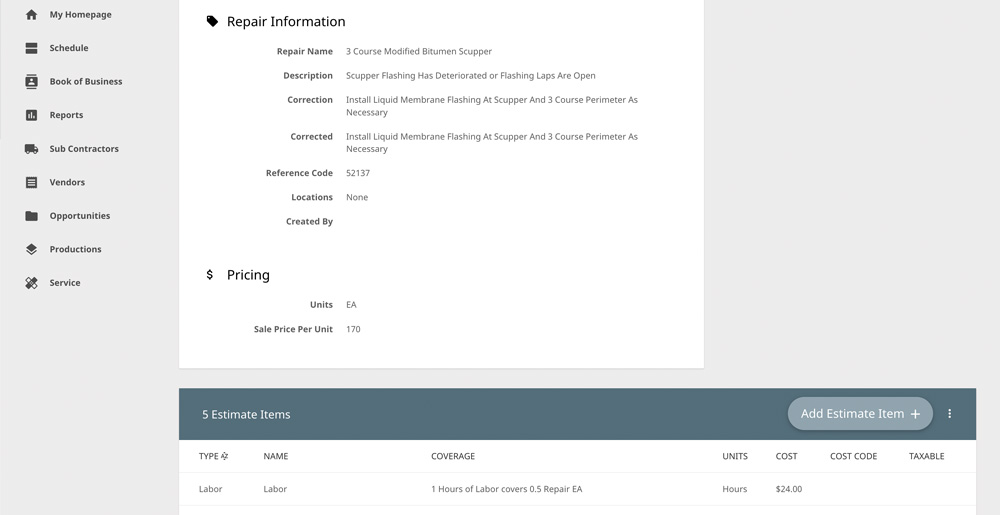Click the Locations value None
The width and height of the screenshot is (1000, 515).
(x=357, y=198)
